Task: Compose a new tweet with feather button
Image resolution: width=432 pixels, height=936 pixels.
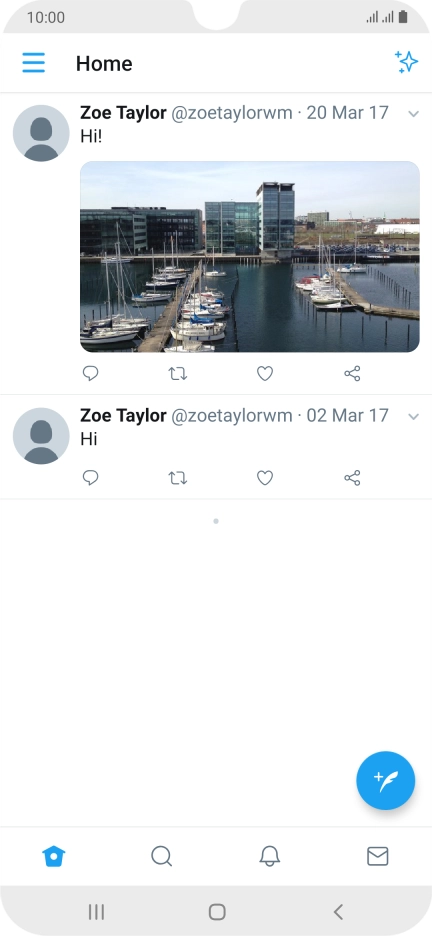Action: pos(385,780)
